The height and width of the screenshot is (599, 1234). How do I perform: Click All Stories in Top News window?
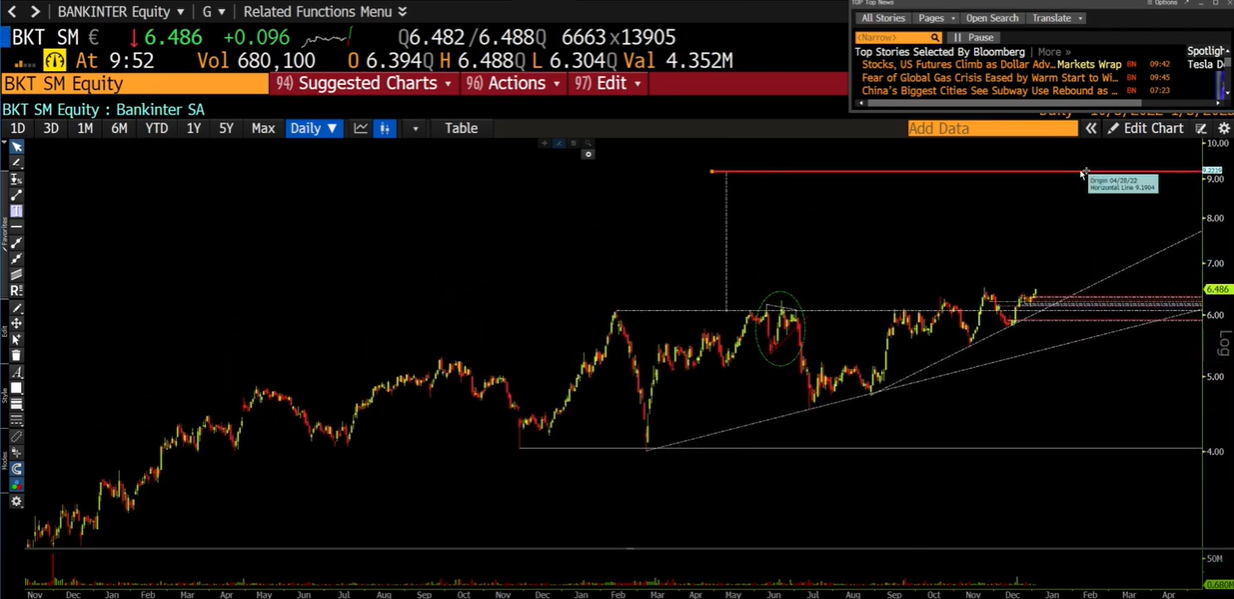point(883,18)
